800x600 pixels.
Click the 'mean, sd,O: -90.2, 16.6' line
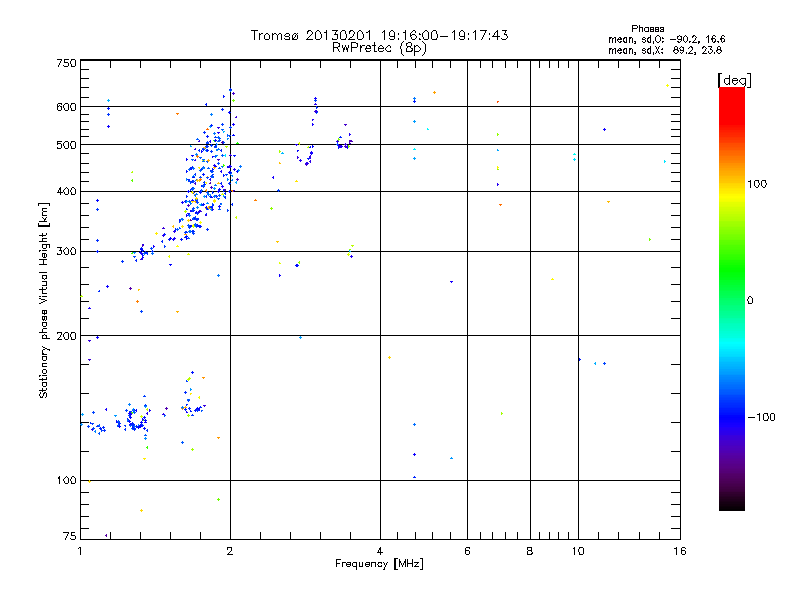coord(666,40)
